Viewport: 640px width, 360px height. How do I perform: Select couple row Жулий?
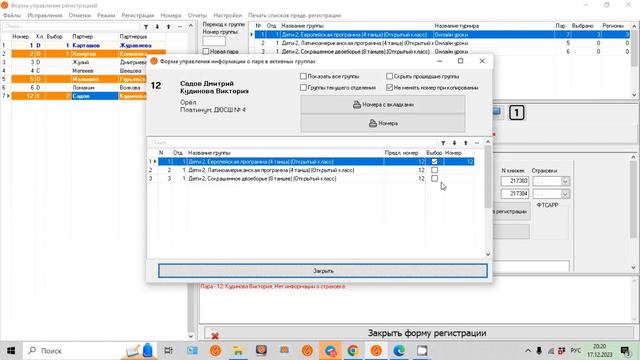tap(89, 62)
